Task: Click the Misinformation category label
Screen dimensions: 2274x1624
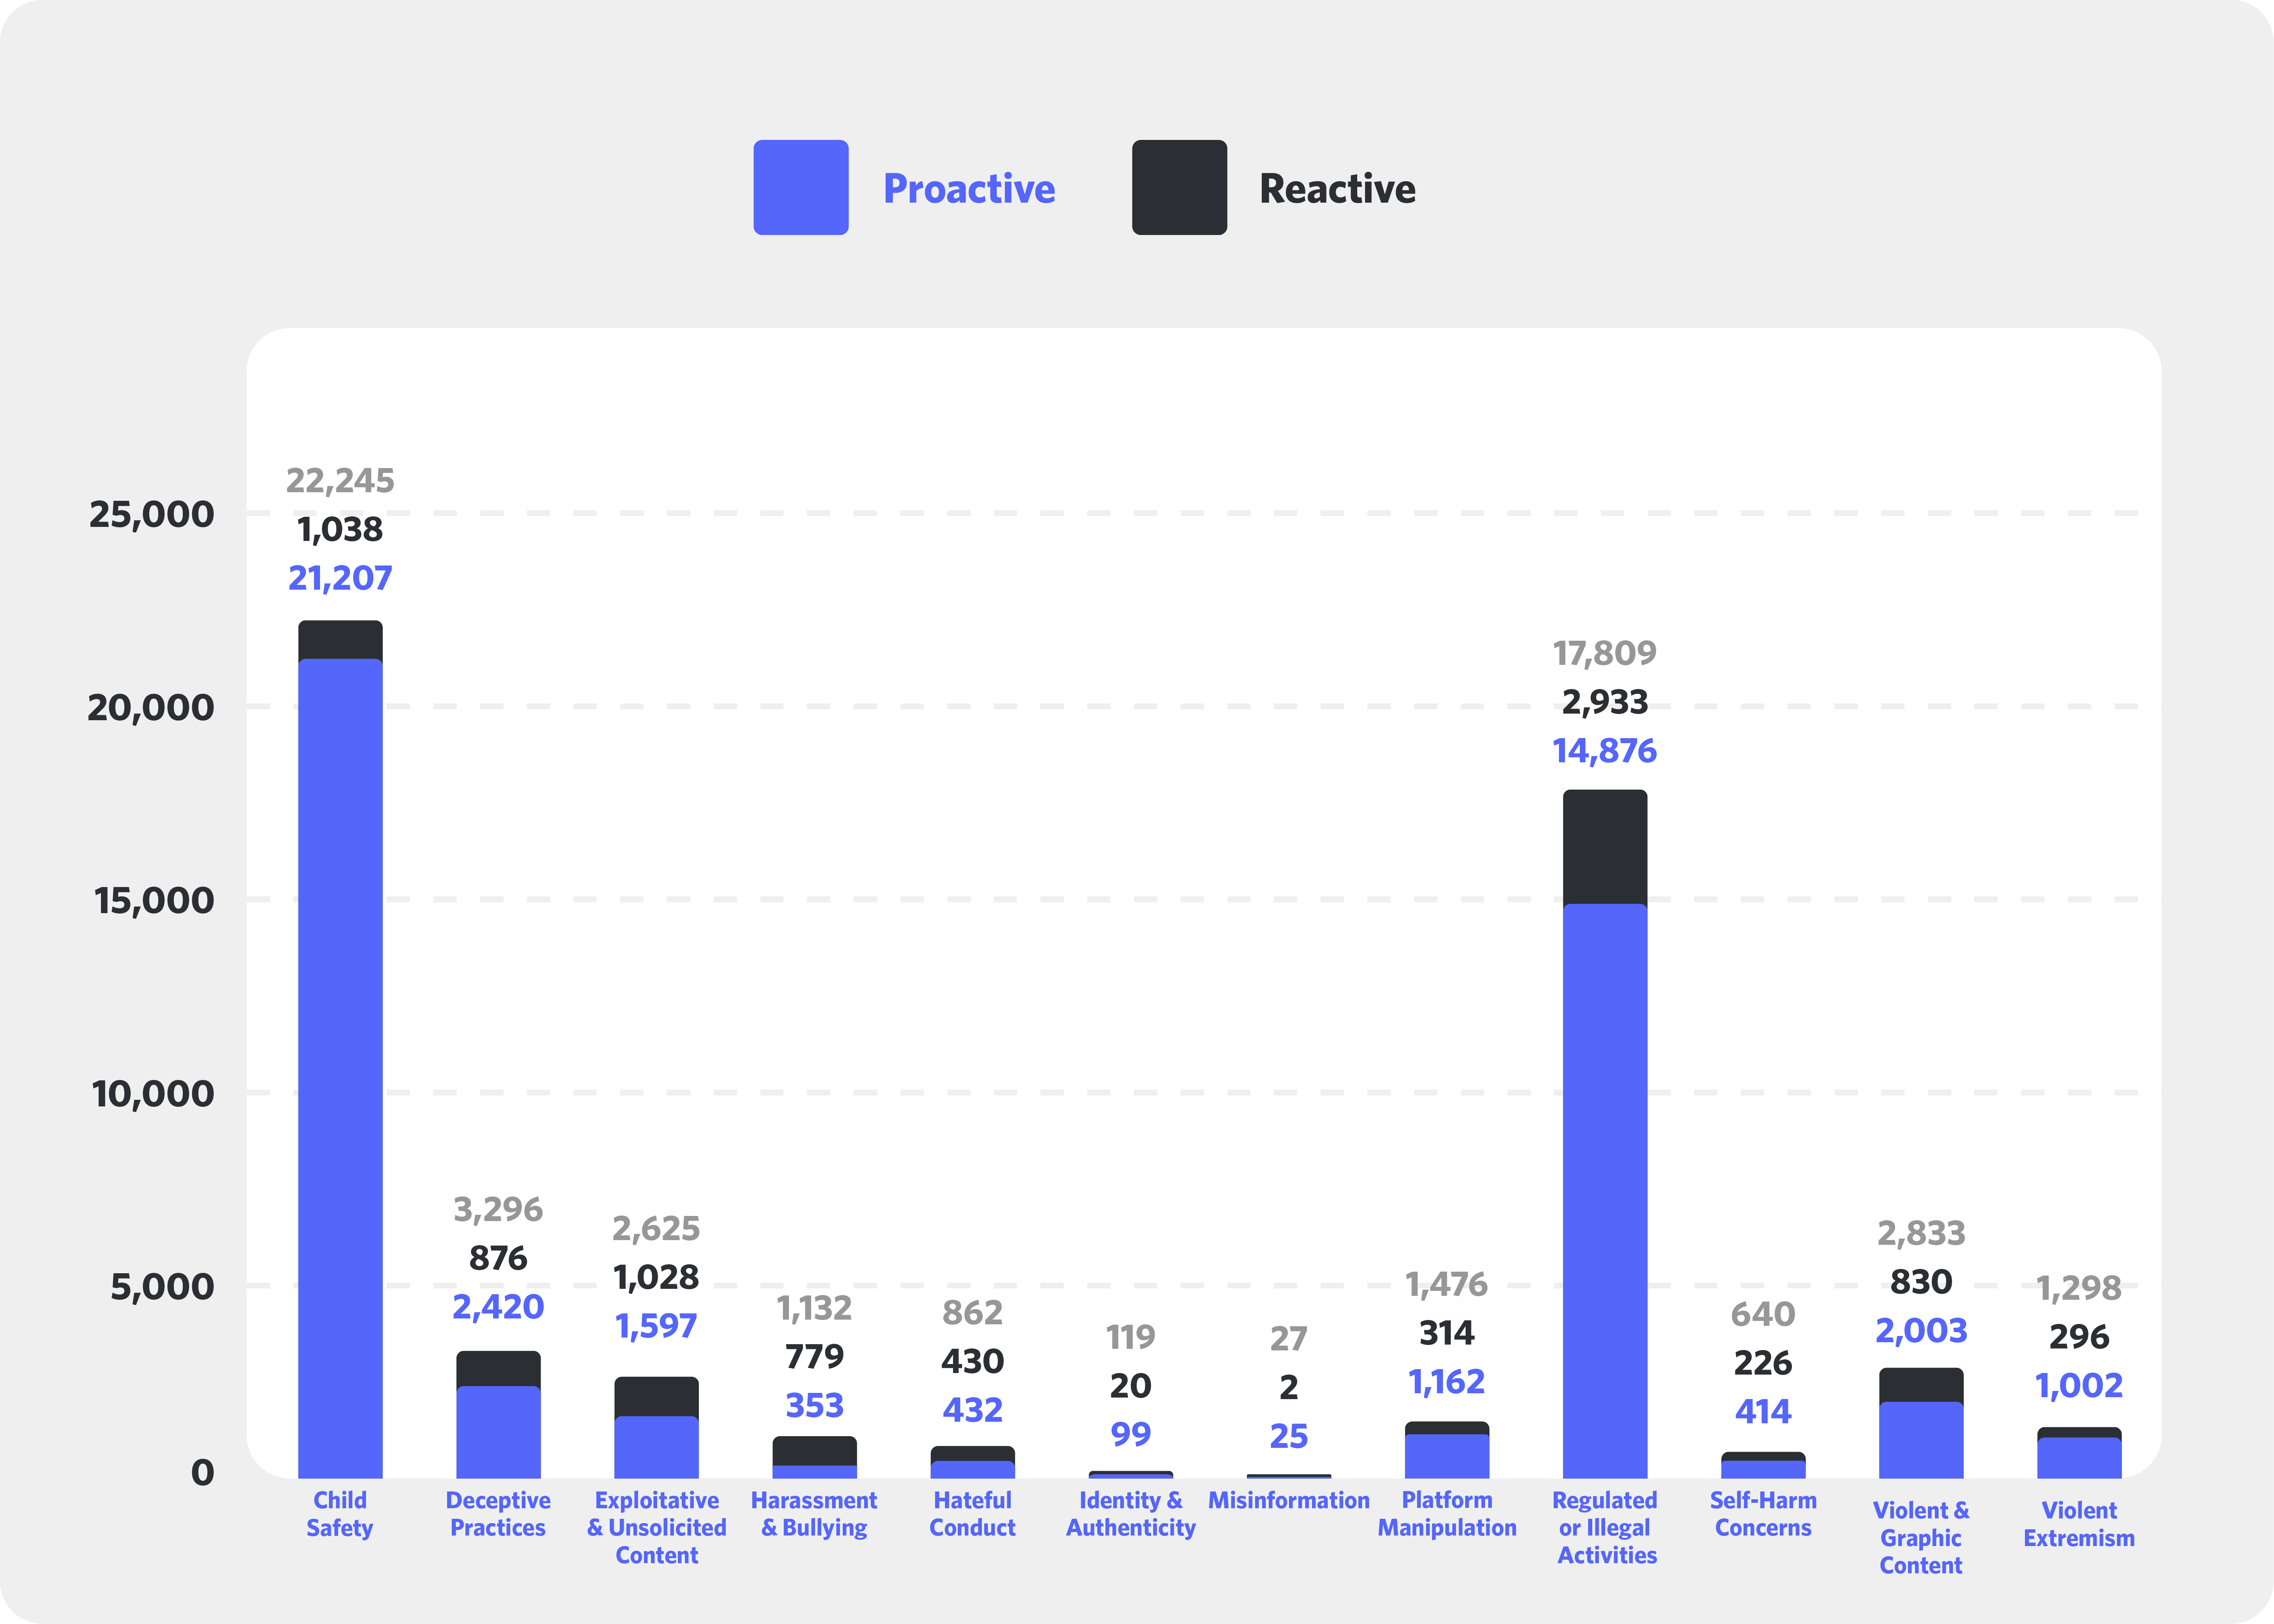Action: (1288, 1501)
